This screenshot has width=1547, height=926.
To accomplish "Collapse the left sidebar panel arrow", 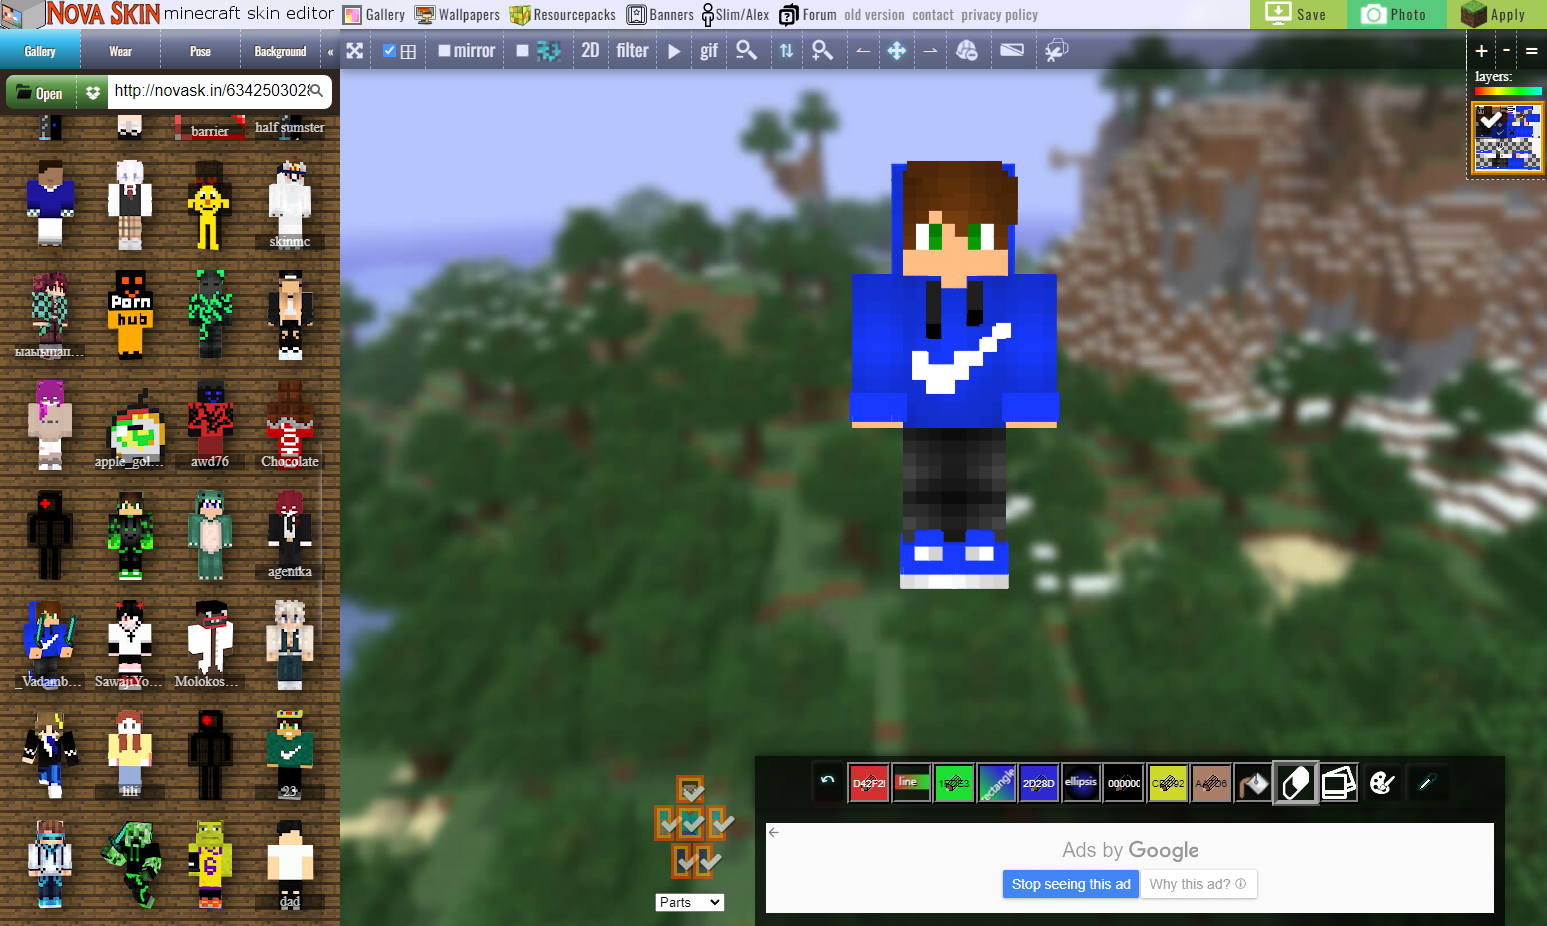I will coord(330,51).
